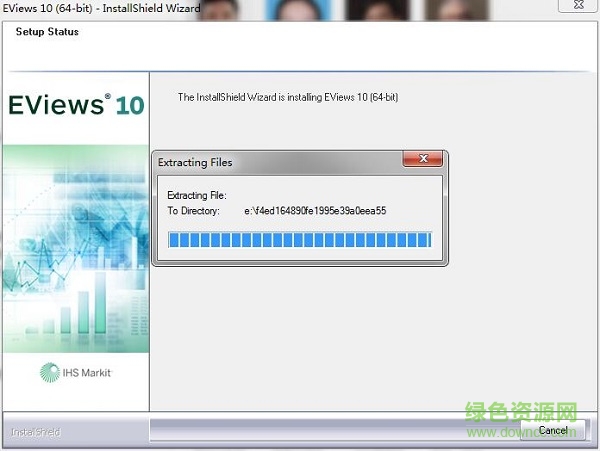Click the Cancel button in the installer
This screenshot has height=451, width=600.
553,430
